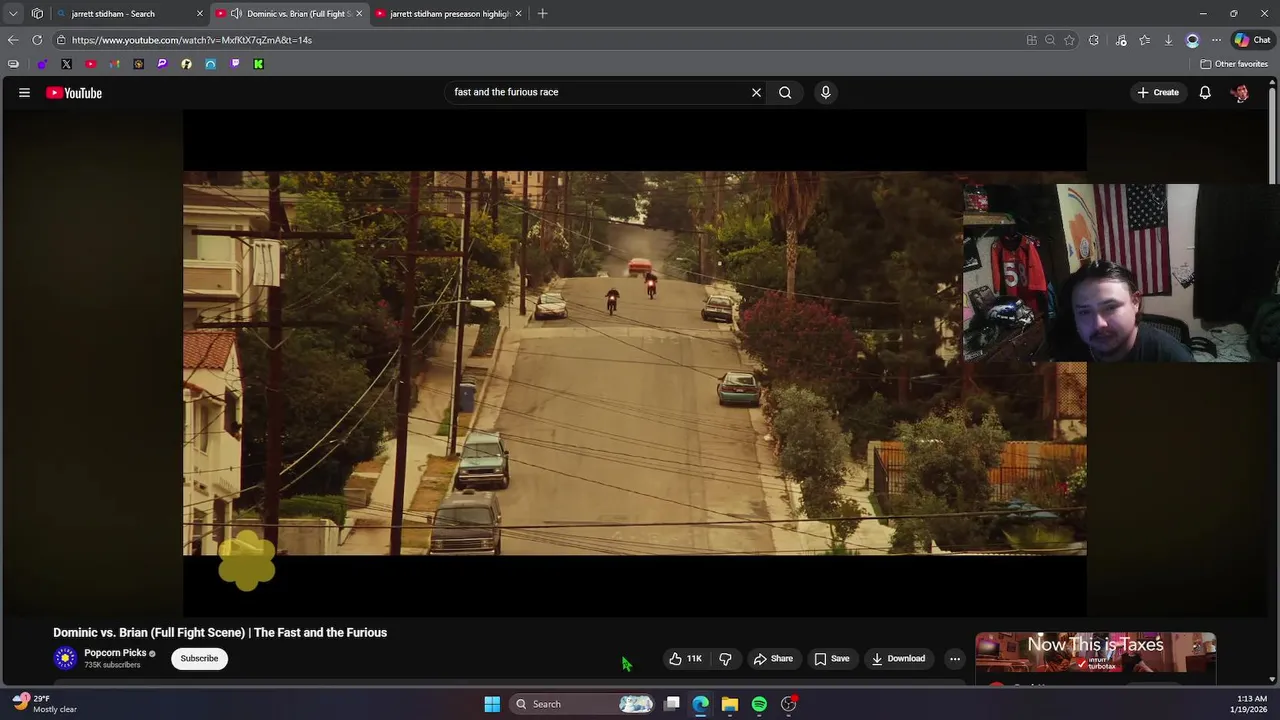Screen dimensions: 1280x720
Task: Refresh the current page
Action: click(37, 40)
